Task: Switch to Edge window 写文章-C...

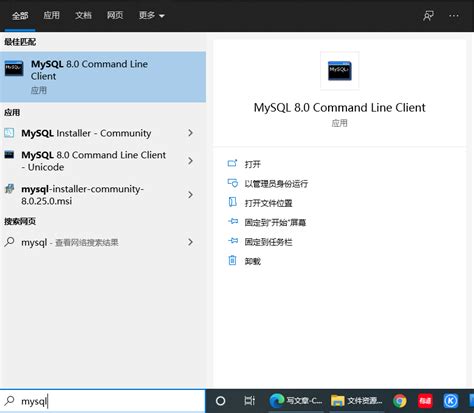Action: [x=296, y=401]
